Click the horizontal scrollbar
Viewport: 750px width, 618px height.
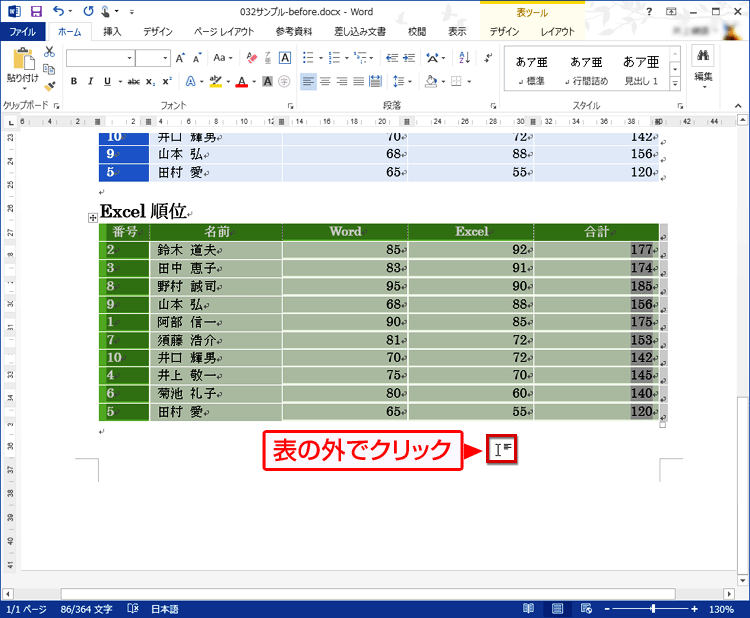coord(368,594)
